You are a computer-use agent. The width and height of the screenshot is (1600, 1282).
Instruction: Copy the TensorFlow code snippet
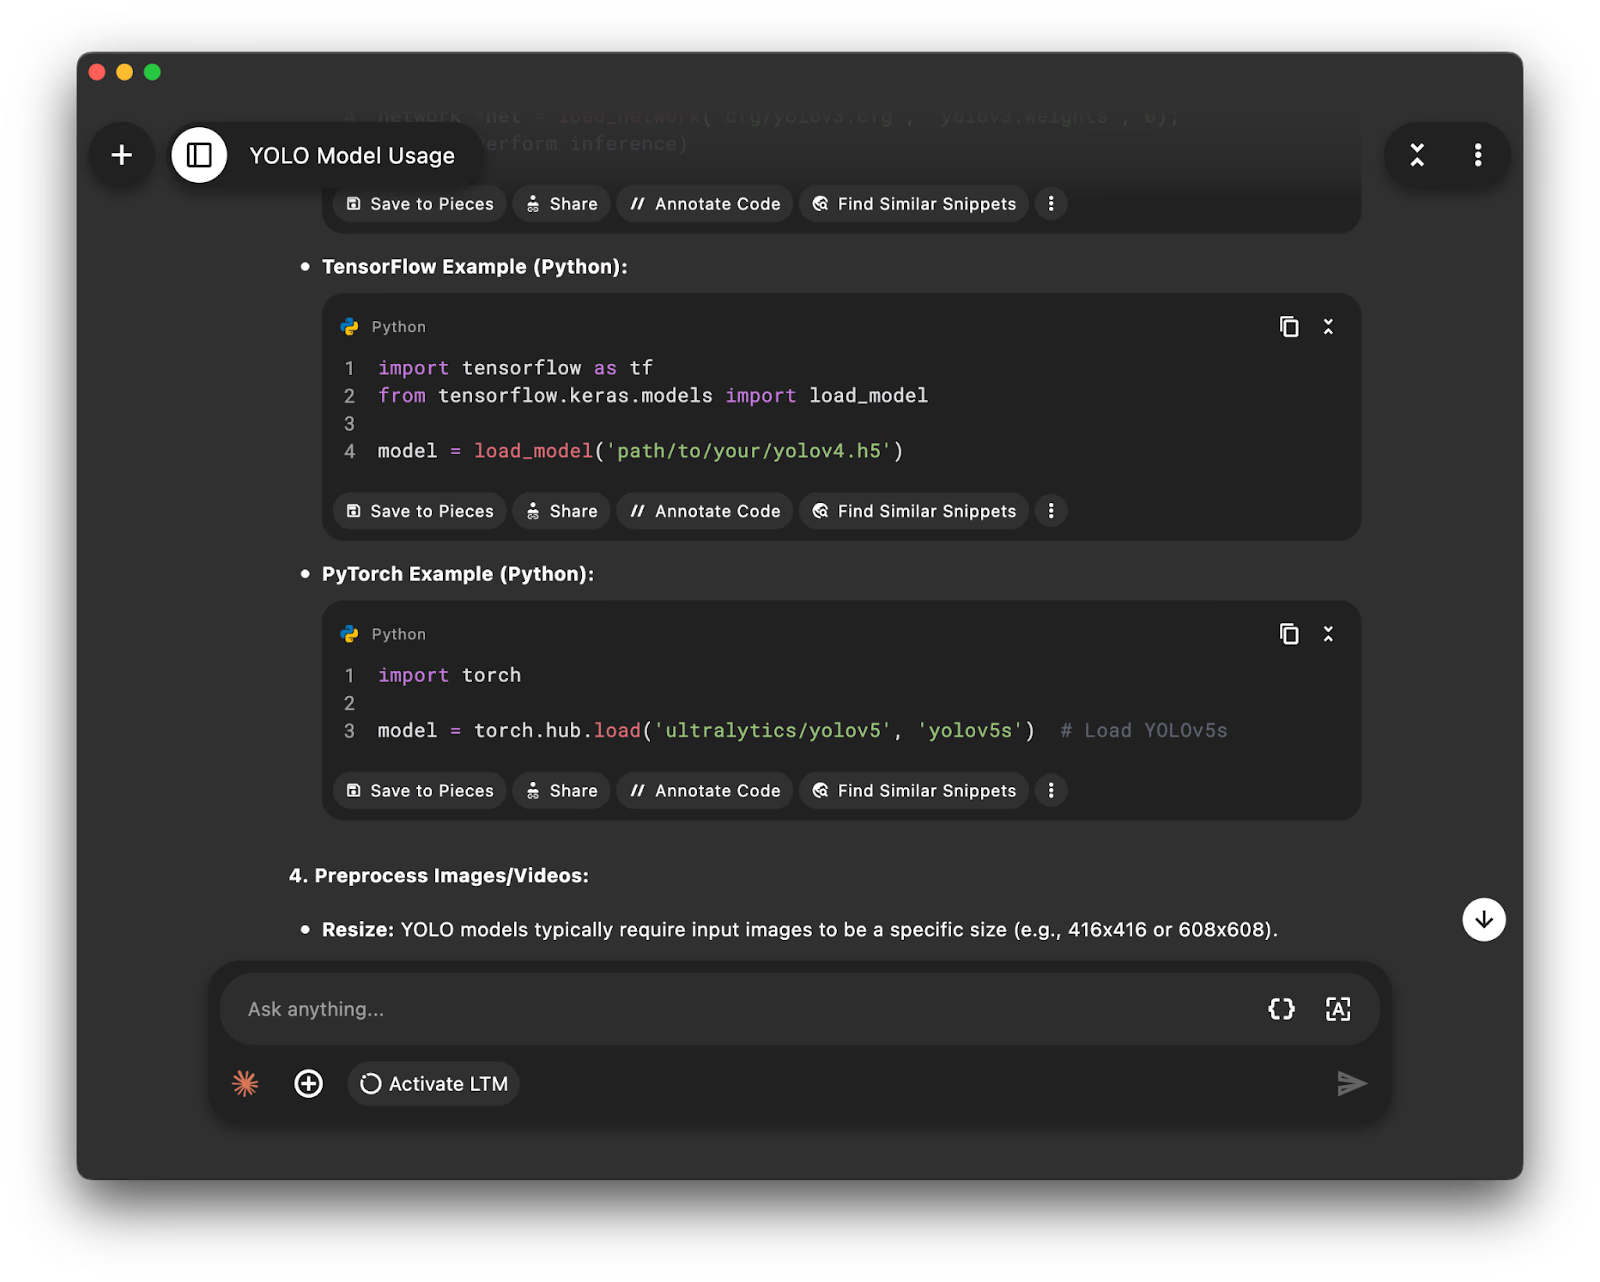1289,327
